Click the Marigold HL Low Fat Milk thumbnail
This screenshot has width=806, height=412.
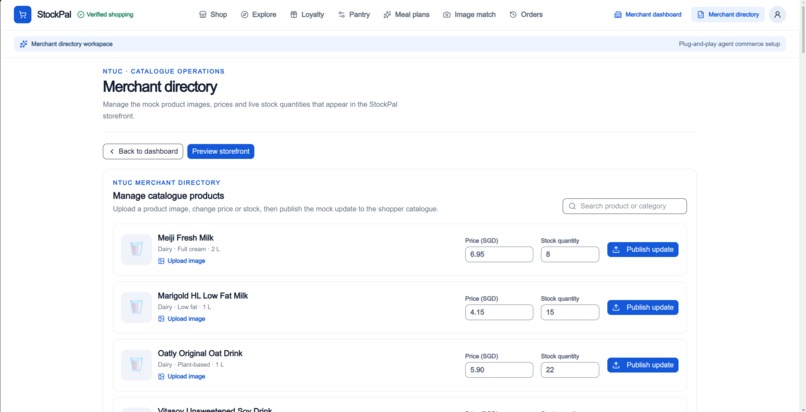(136, 307)
